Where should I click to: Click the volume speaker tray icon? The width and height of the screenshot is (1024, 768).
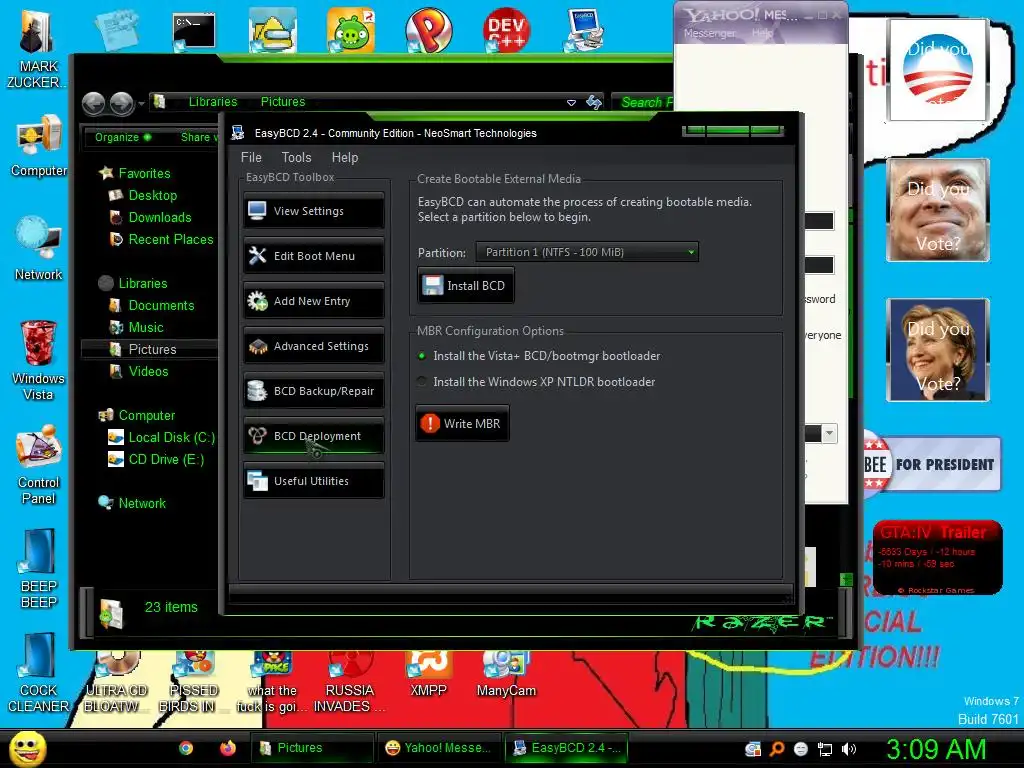tap(848, 749)
